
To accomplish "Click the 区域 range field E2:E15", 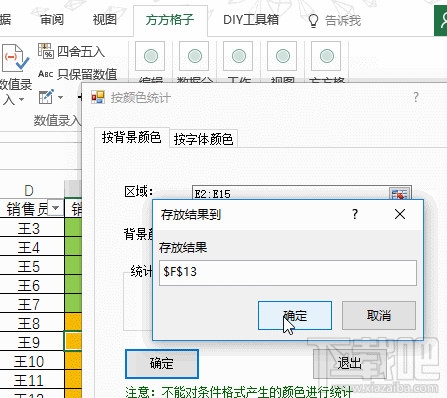I will pyautogui.click(x=290, y=194).
